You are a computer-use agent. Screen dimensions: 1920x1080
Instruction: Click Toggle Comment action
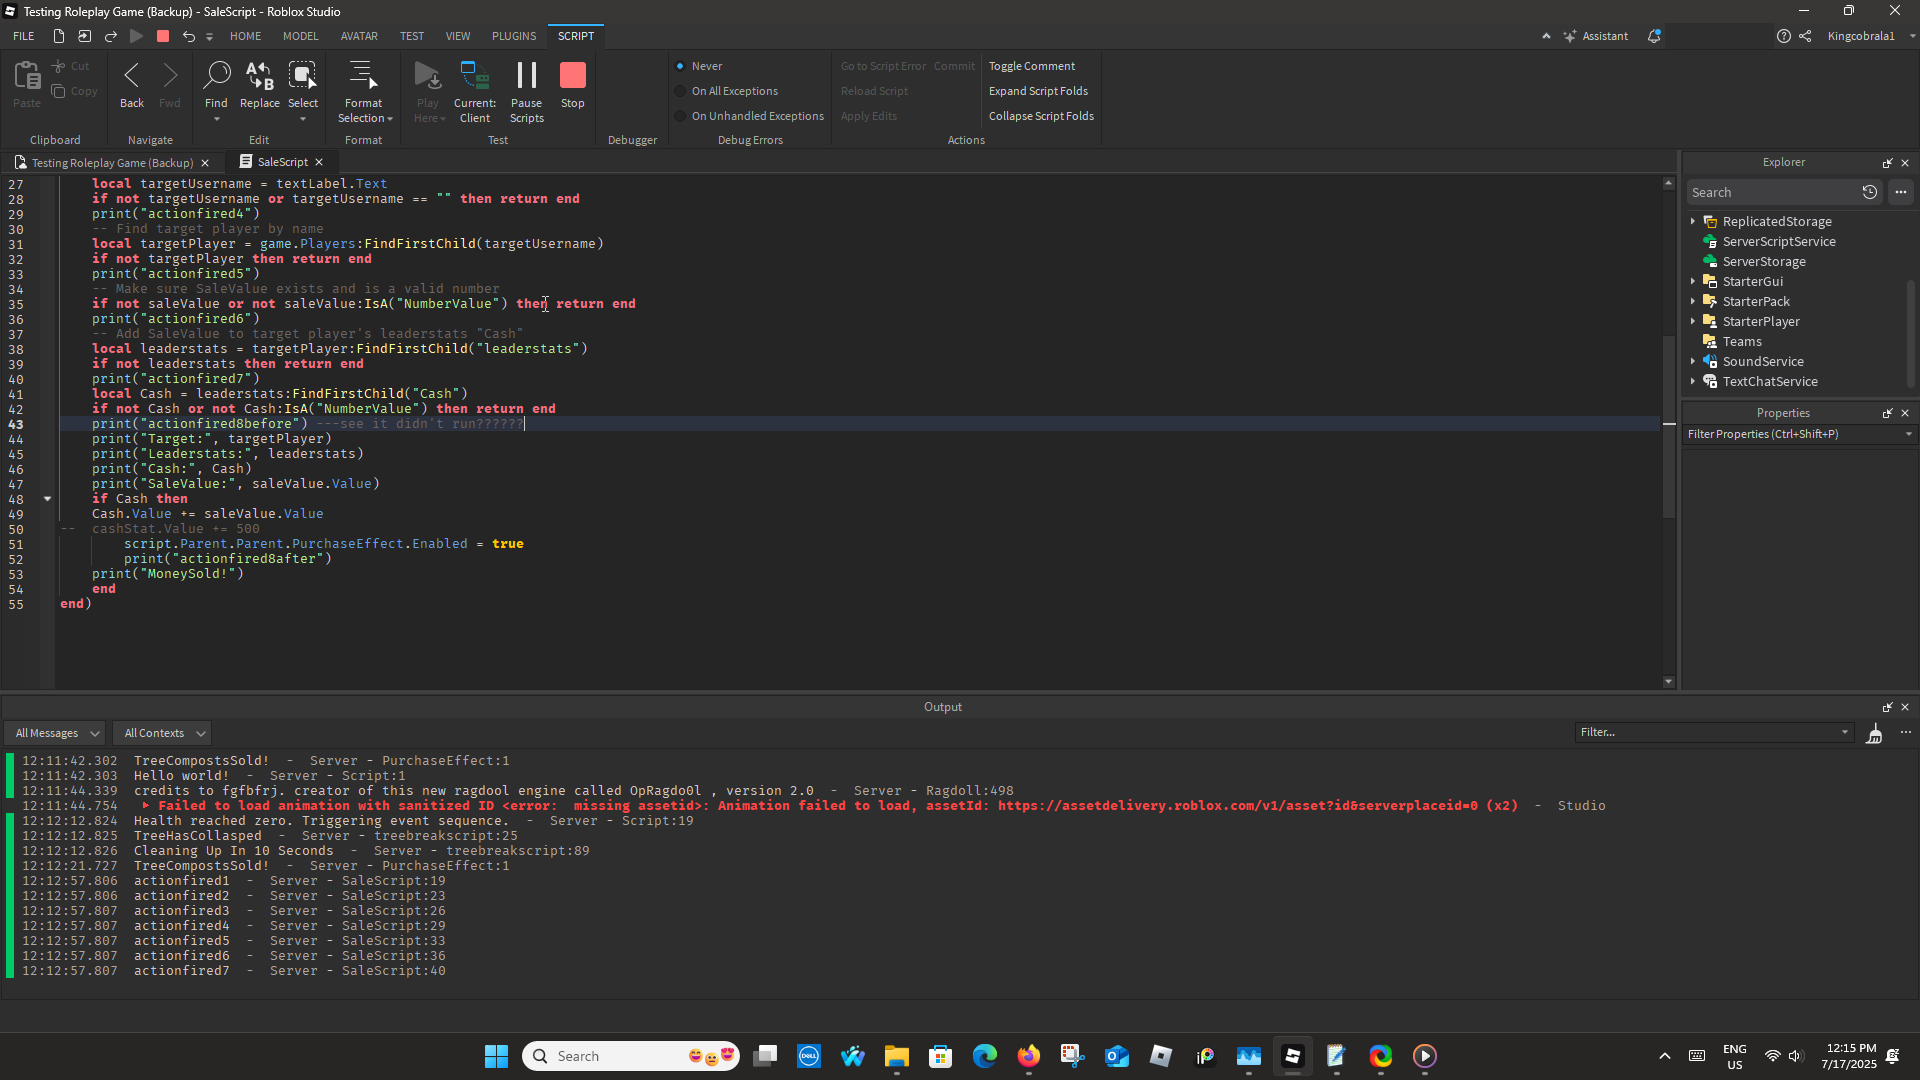1031,66
